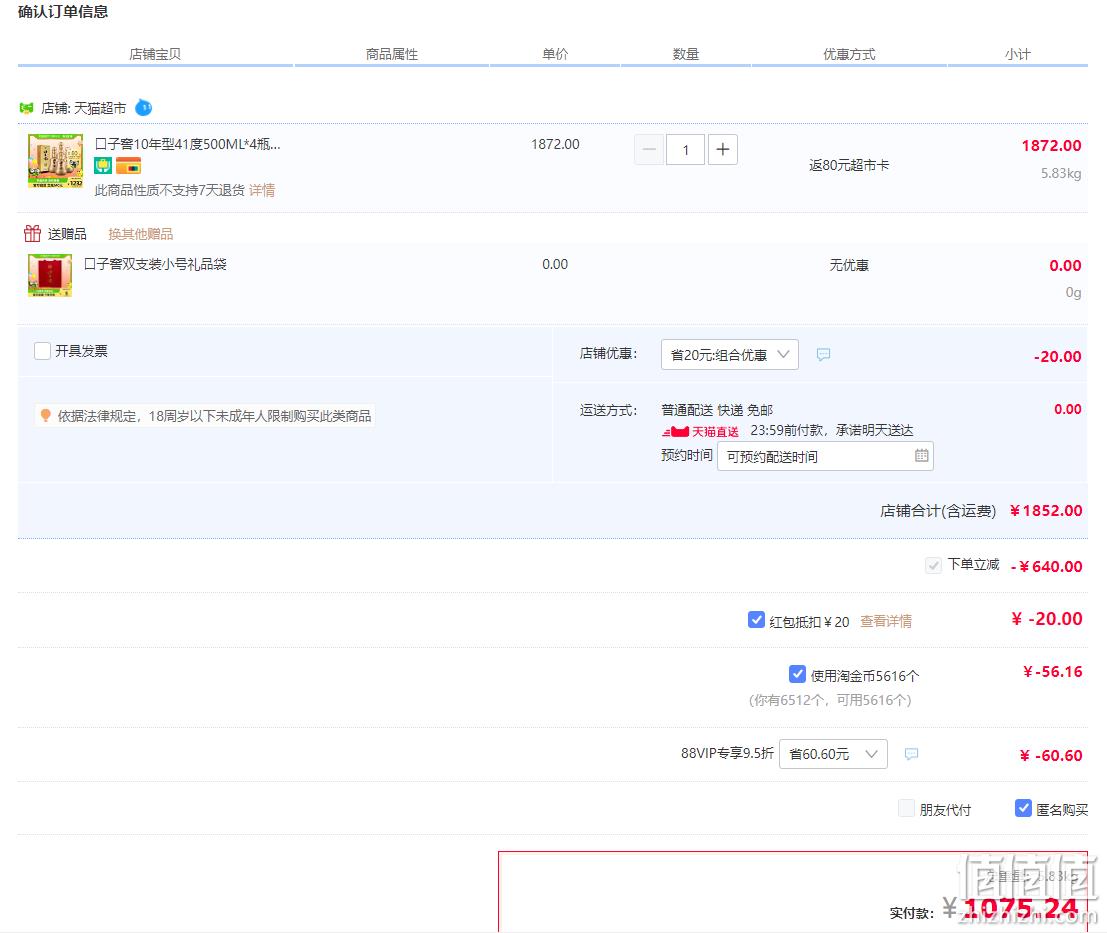This screenshot has width=1107, height=933.
Task: Click the 无优惠 text in gift row
Action: [849, 265]
